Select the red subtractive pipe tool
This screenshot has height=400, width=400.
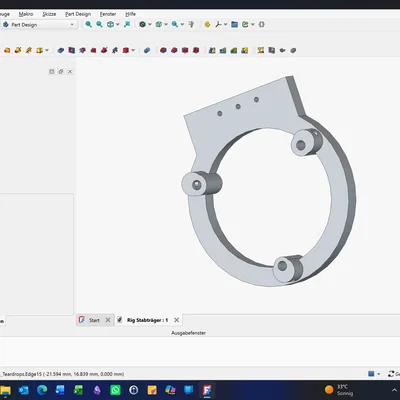104,50
